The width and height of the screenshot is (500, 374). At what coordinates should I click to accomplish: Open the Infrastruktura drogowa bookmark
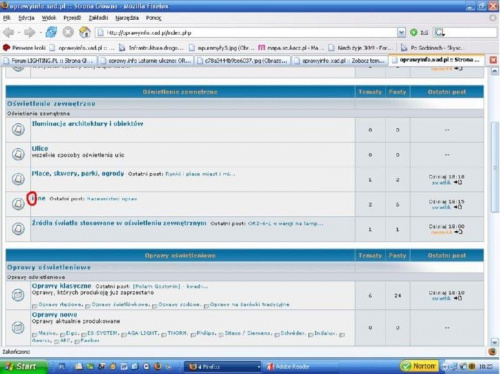pyautogui.click(x=151, y=48)
